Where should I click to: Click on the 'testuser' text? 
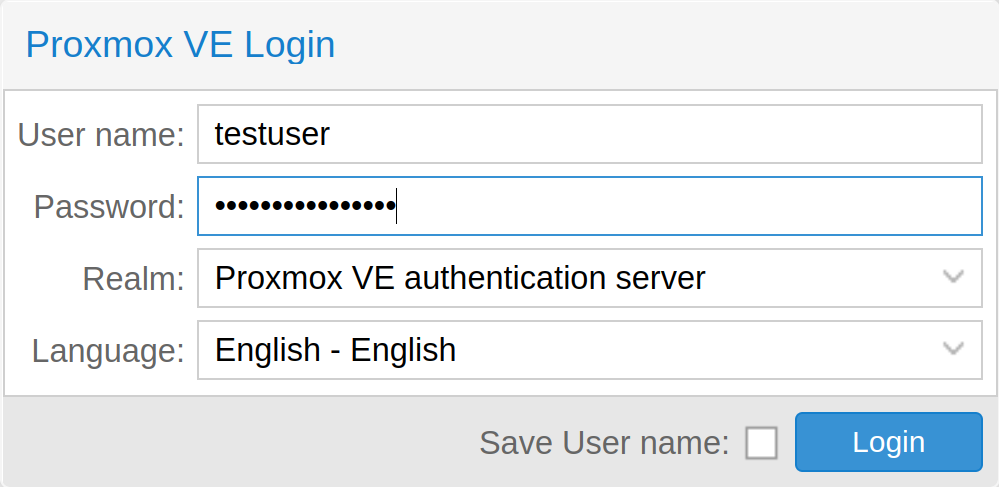272,134
